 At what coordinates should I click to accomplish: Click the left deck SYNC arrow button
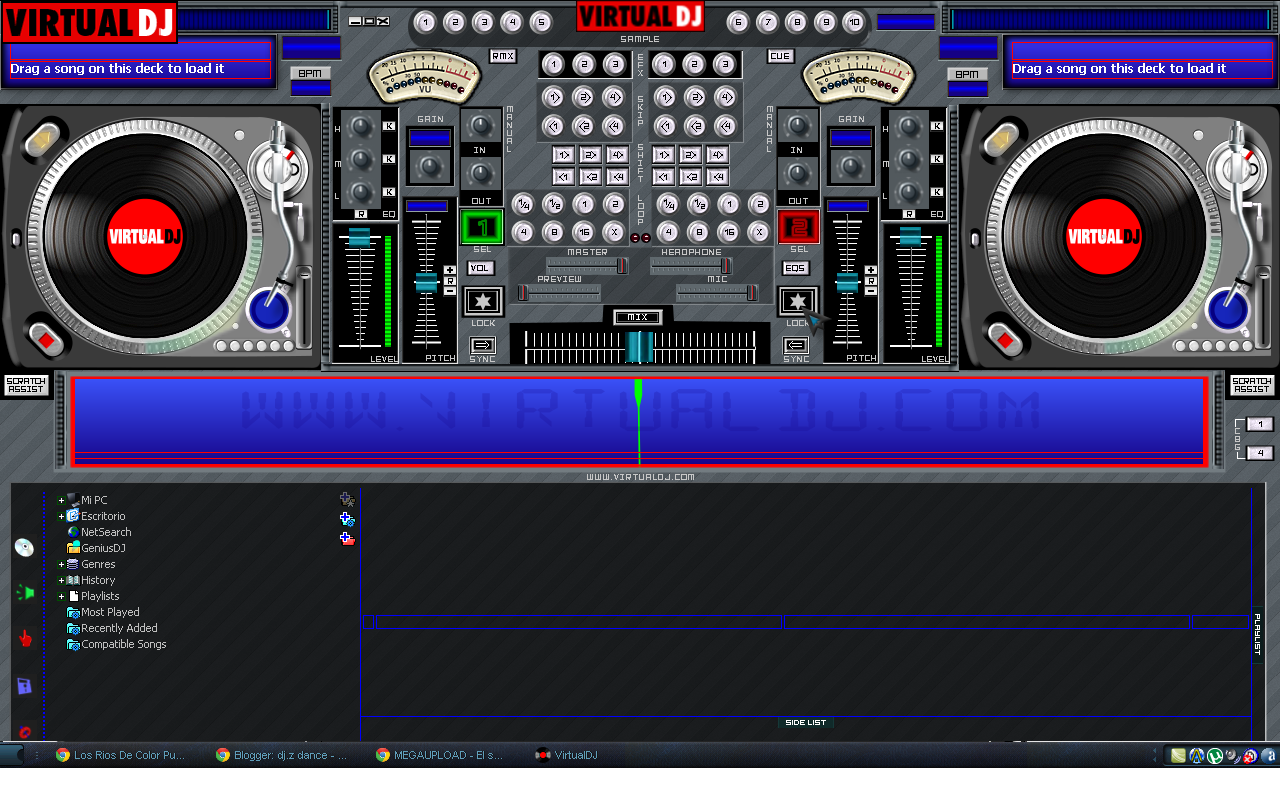[483, 345]
